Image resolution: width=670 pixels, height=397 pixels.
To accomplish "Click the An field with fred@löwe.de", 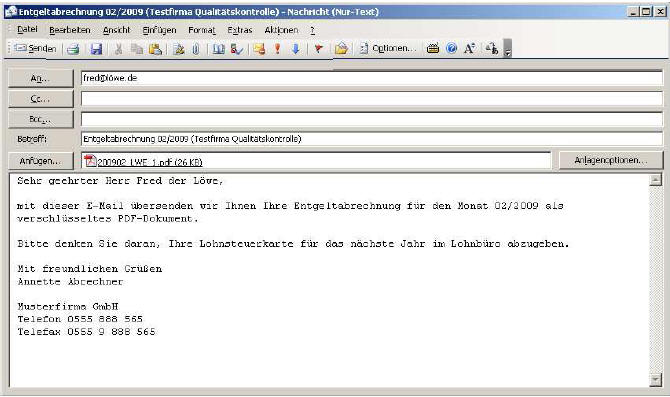I will [371, 78].
